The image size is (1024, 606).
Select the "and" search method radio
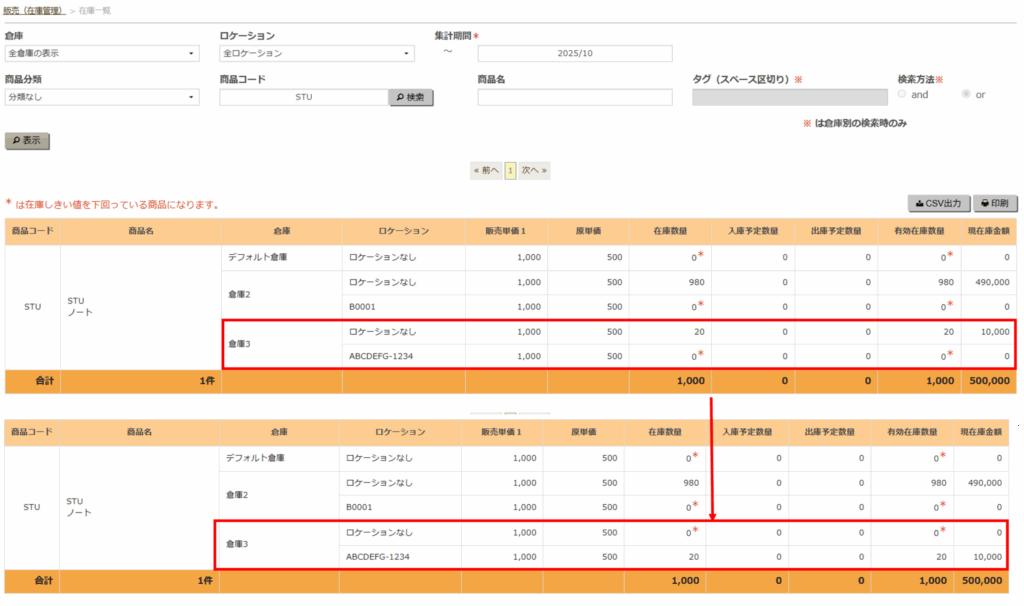pyautogui.click(x=902, y=94)
